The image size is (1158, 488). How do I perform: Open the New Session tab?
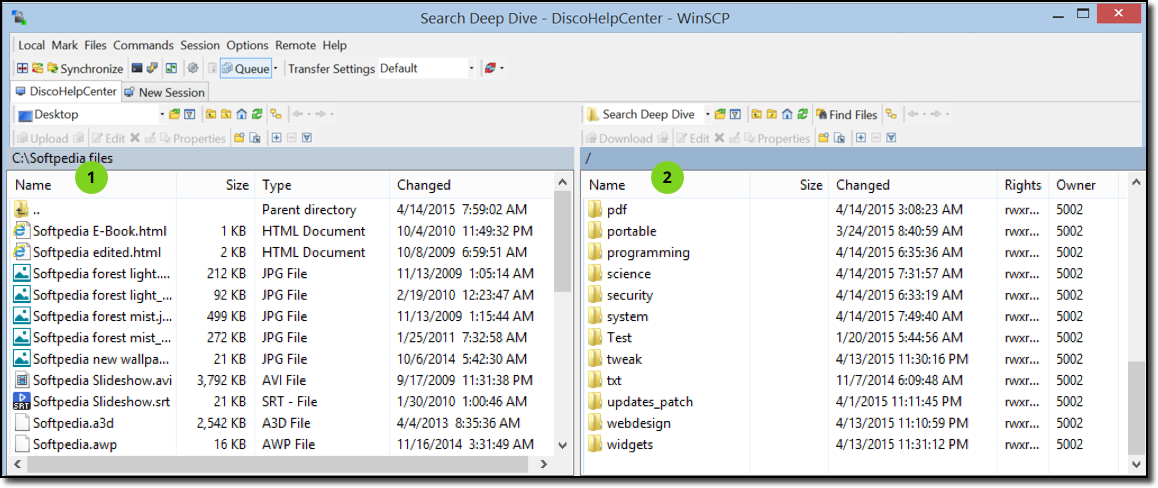coord(165,92)
